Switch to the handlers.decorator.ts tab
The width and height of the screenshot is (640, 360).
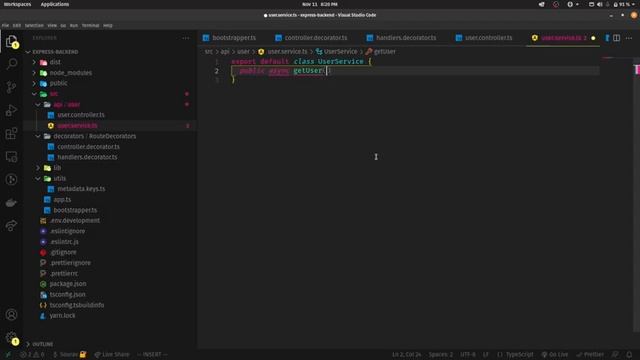tap(402, 38)
